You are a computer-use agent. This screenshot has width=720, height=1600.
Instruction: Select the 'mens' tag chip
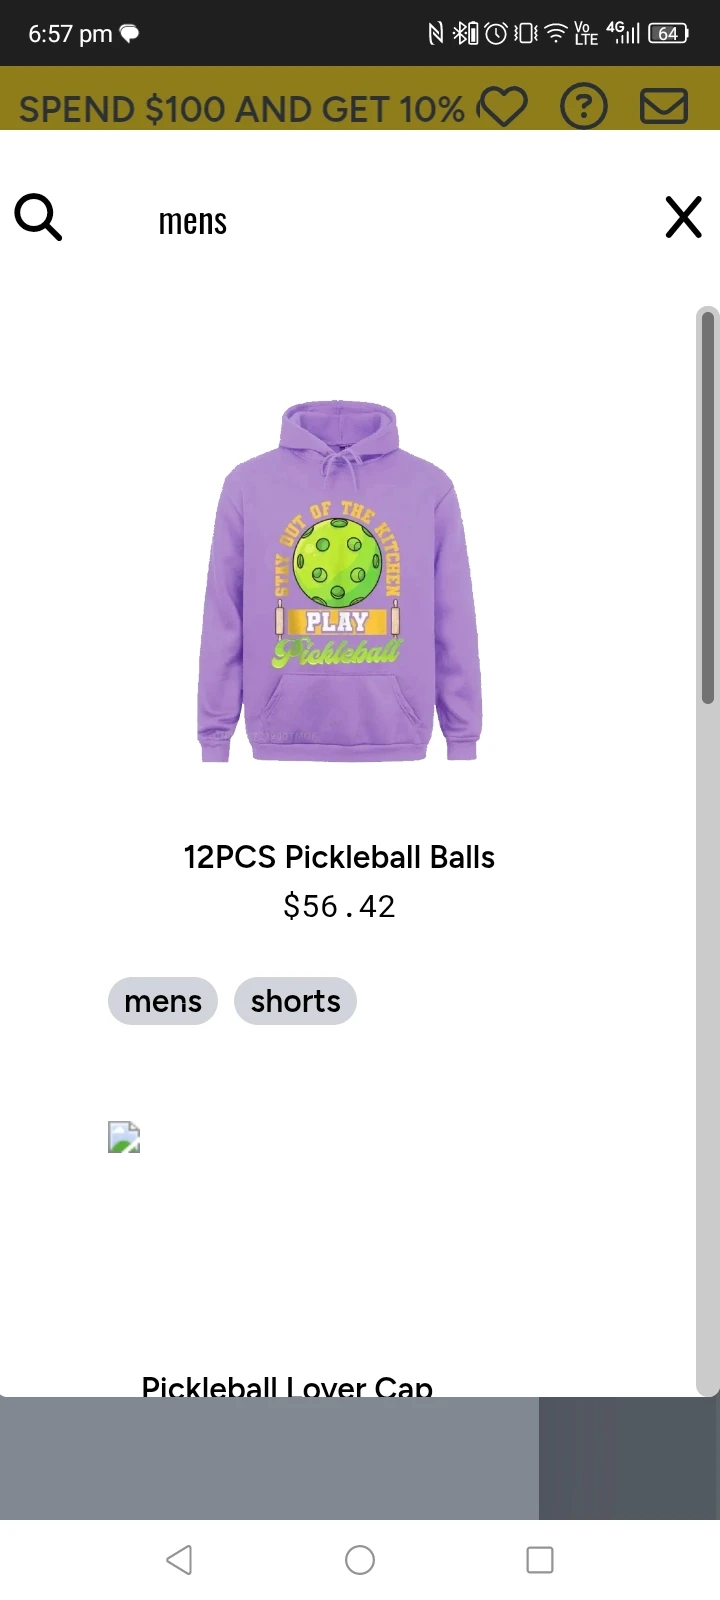click(163, 1001)
